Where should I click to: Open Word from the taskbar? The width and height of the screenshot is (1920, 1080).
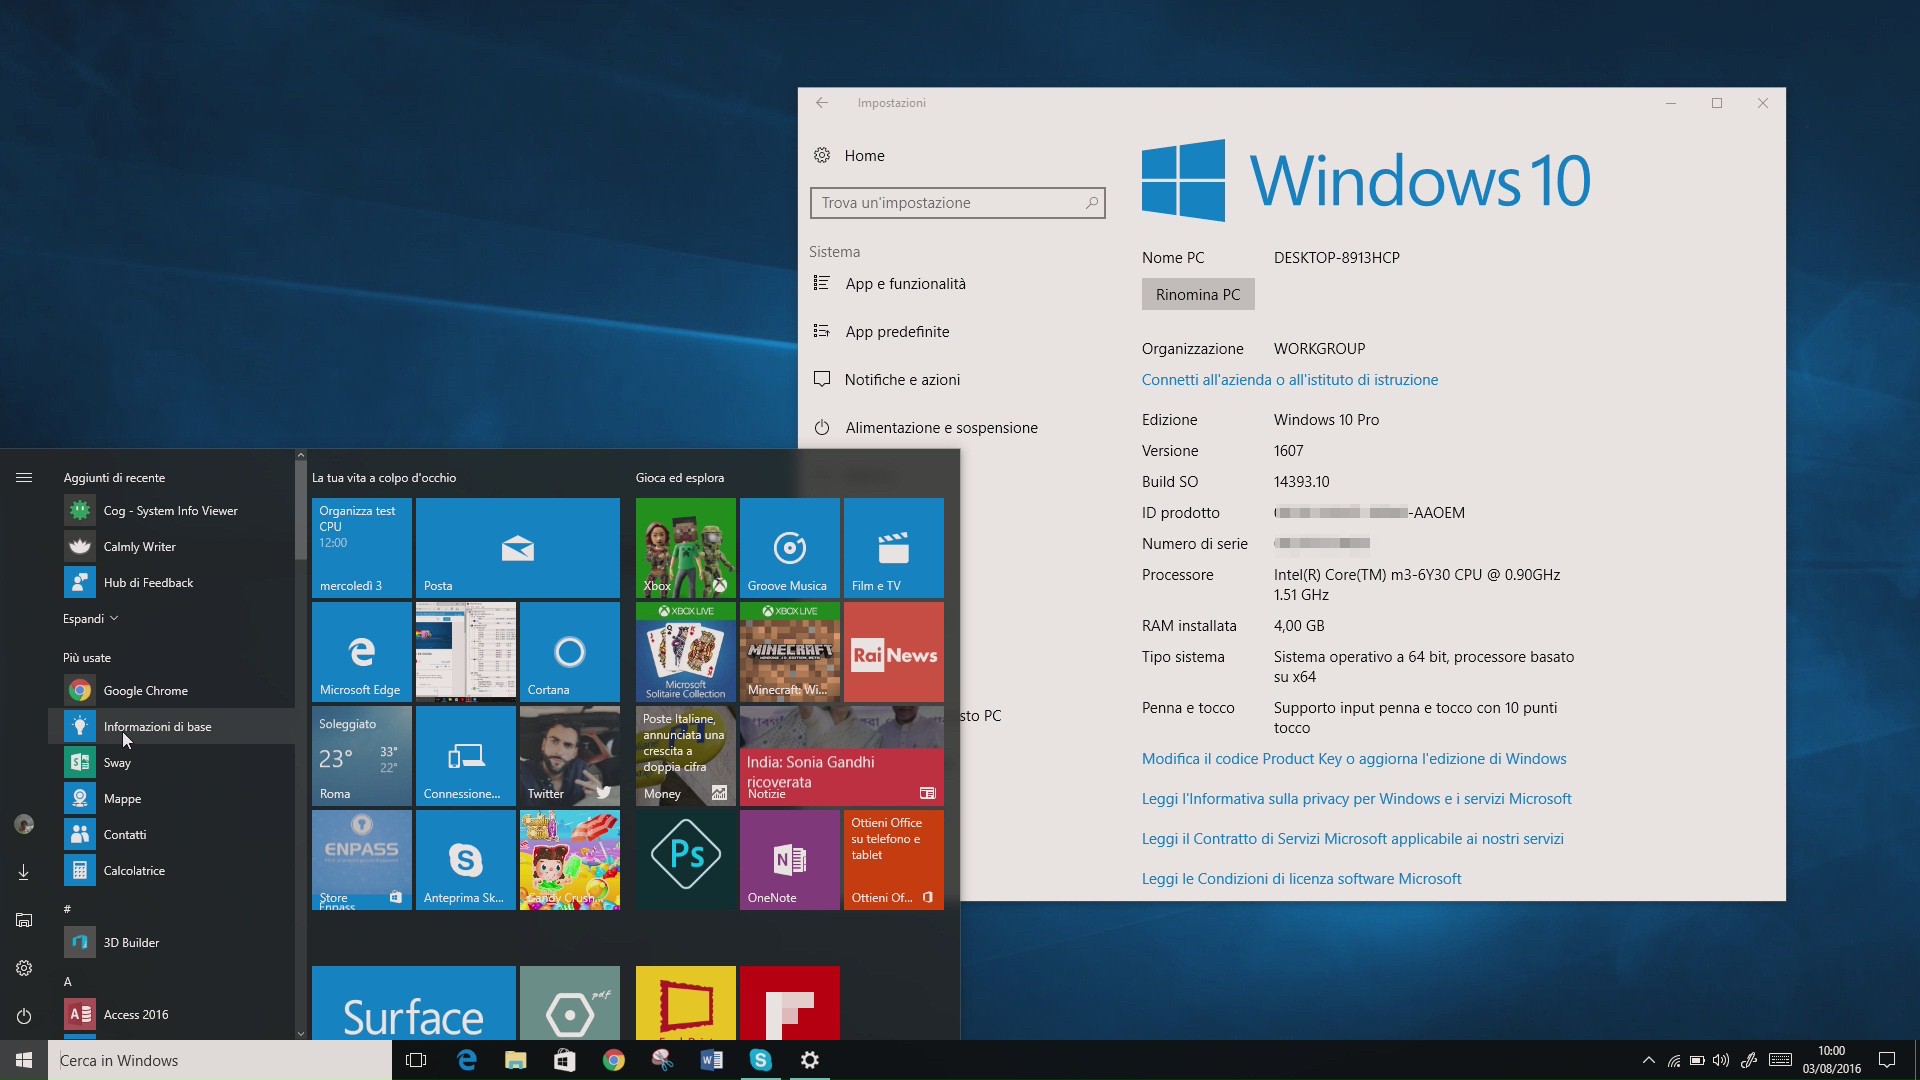711,1060
